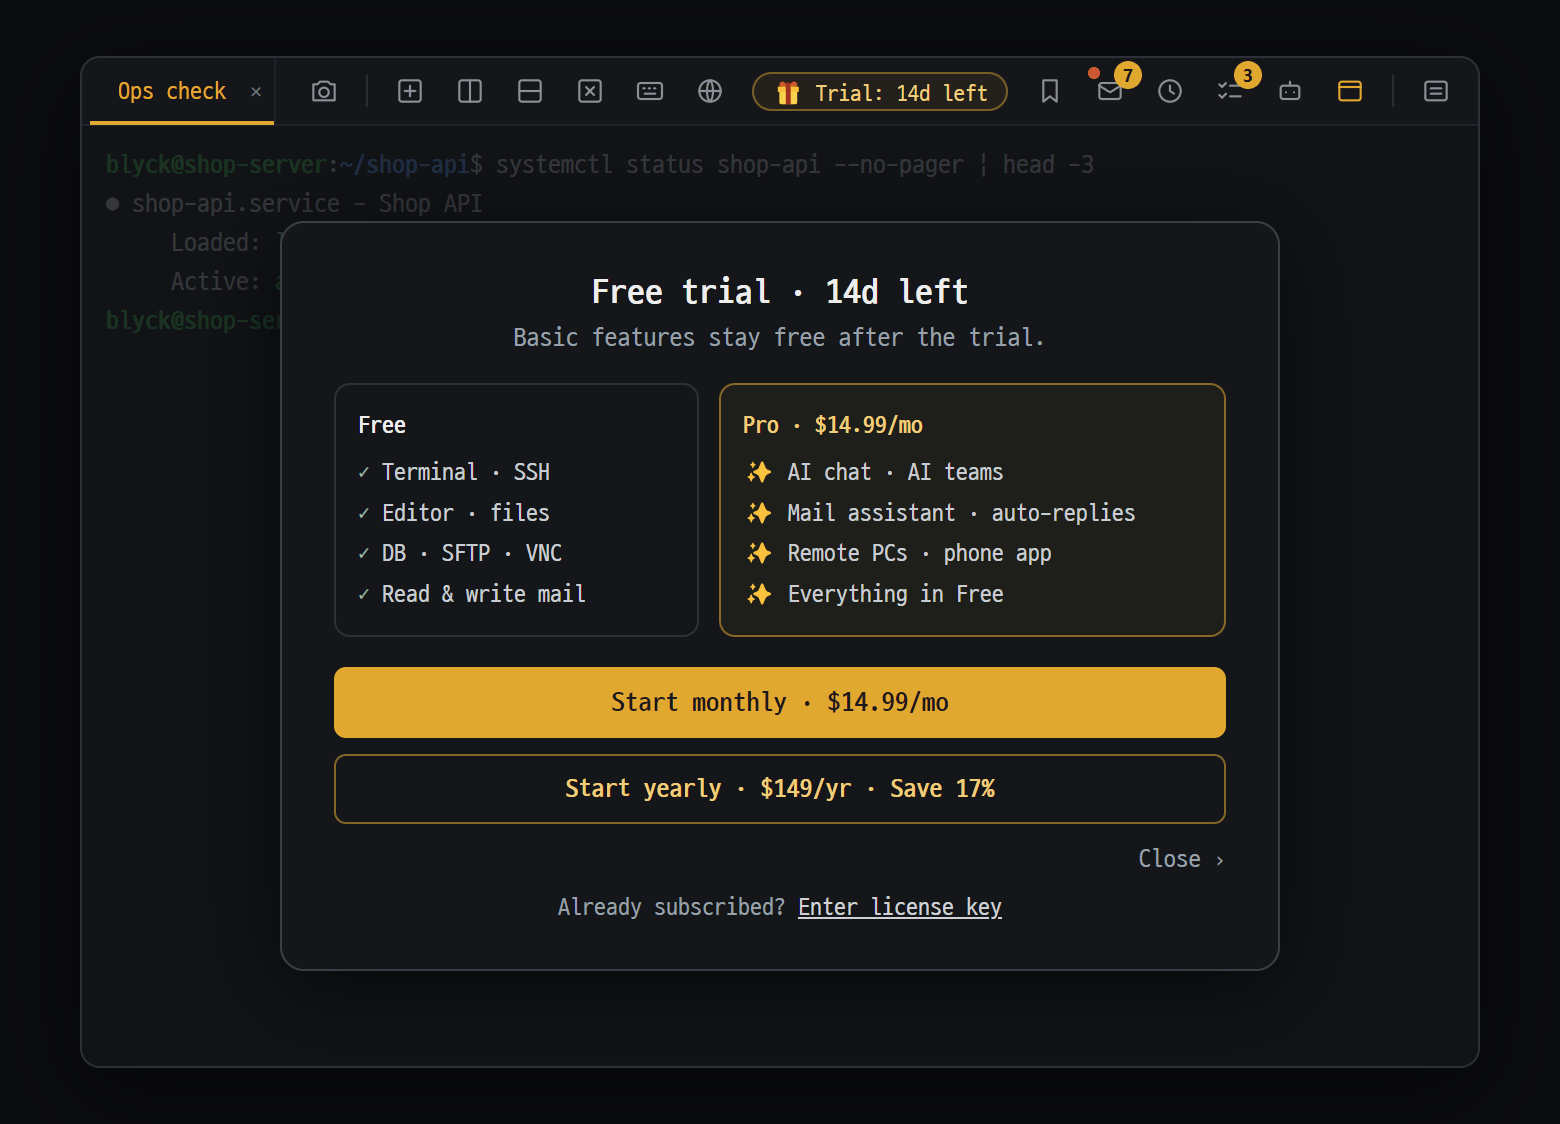Dismiss the trial dialog with Close
This screenshot has height=1124, width=1560.
coord(1181,859)
